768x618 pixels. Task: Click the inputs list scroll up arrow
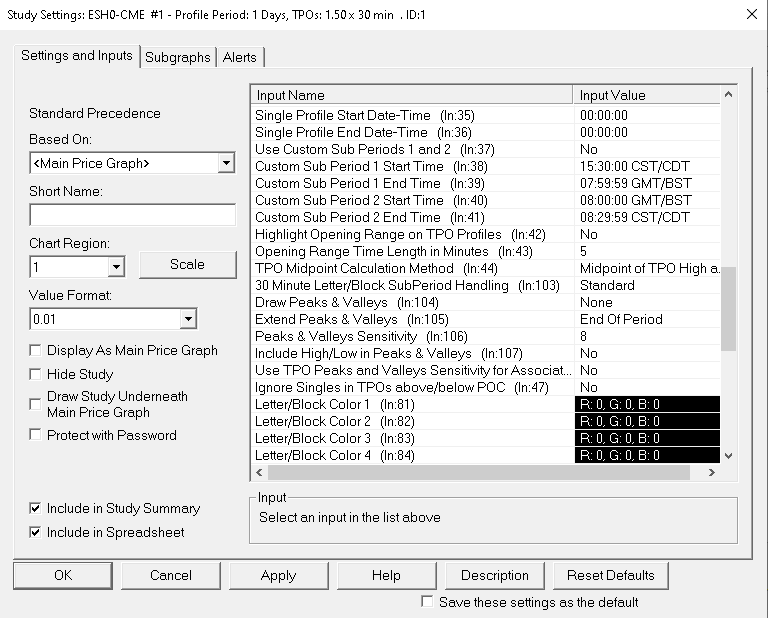coord(728,95)
